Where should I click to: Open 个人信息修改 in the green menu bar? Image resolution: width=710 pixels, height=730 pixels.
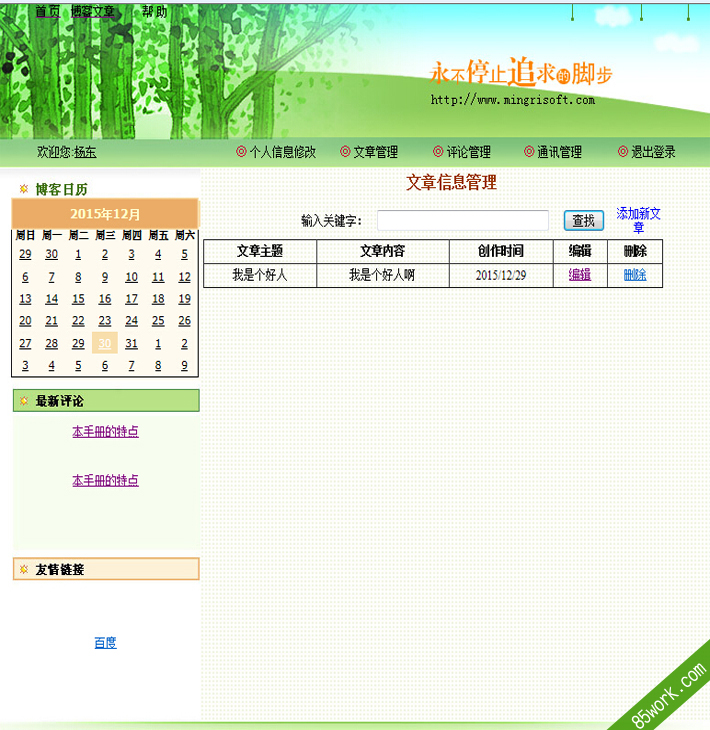[283, 152]
